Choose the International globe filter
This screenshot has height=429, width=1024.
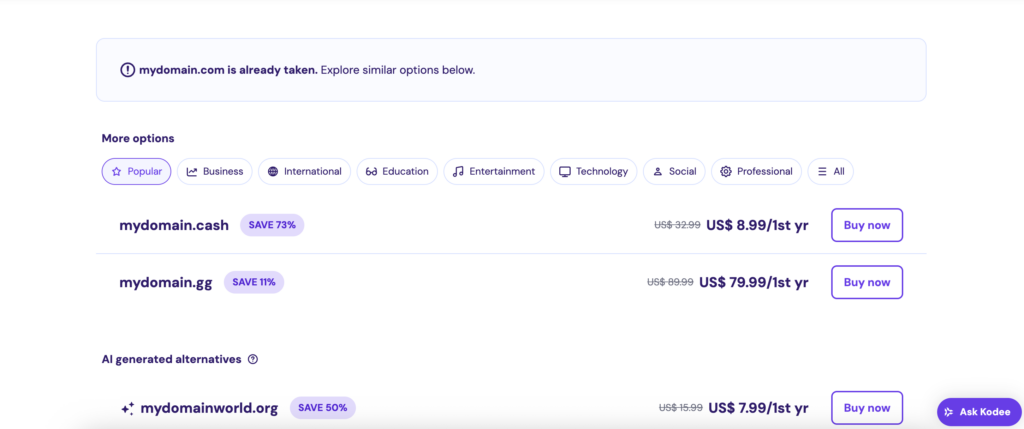pyautogui.click(x=304, y=171)
